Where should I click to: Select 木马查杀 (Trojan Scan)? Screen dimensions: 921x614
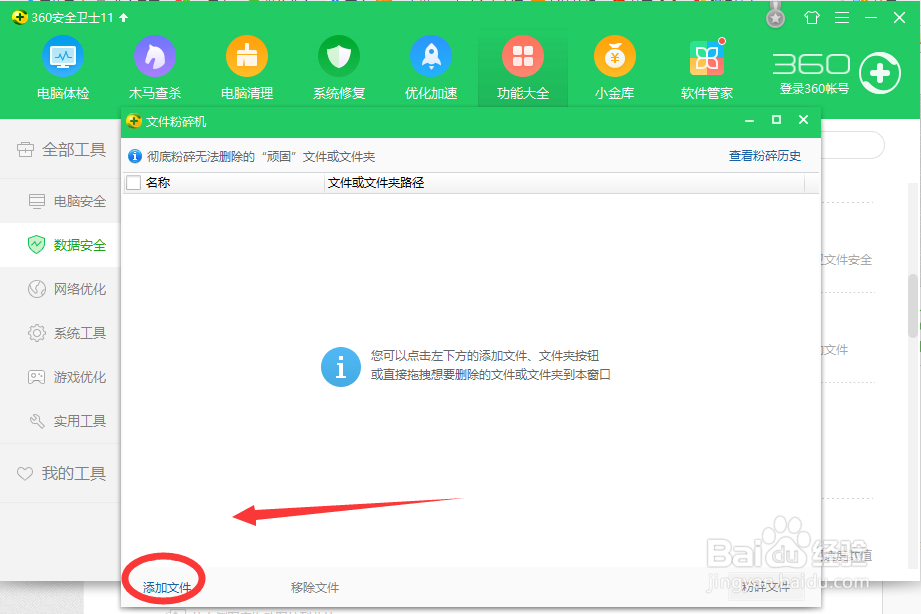coord(154,67)
